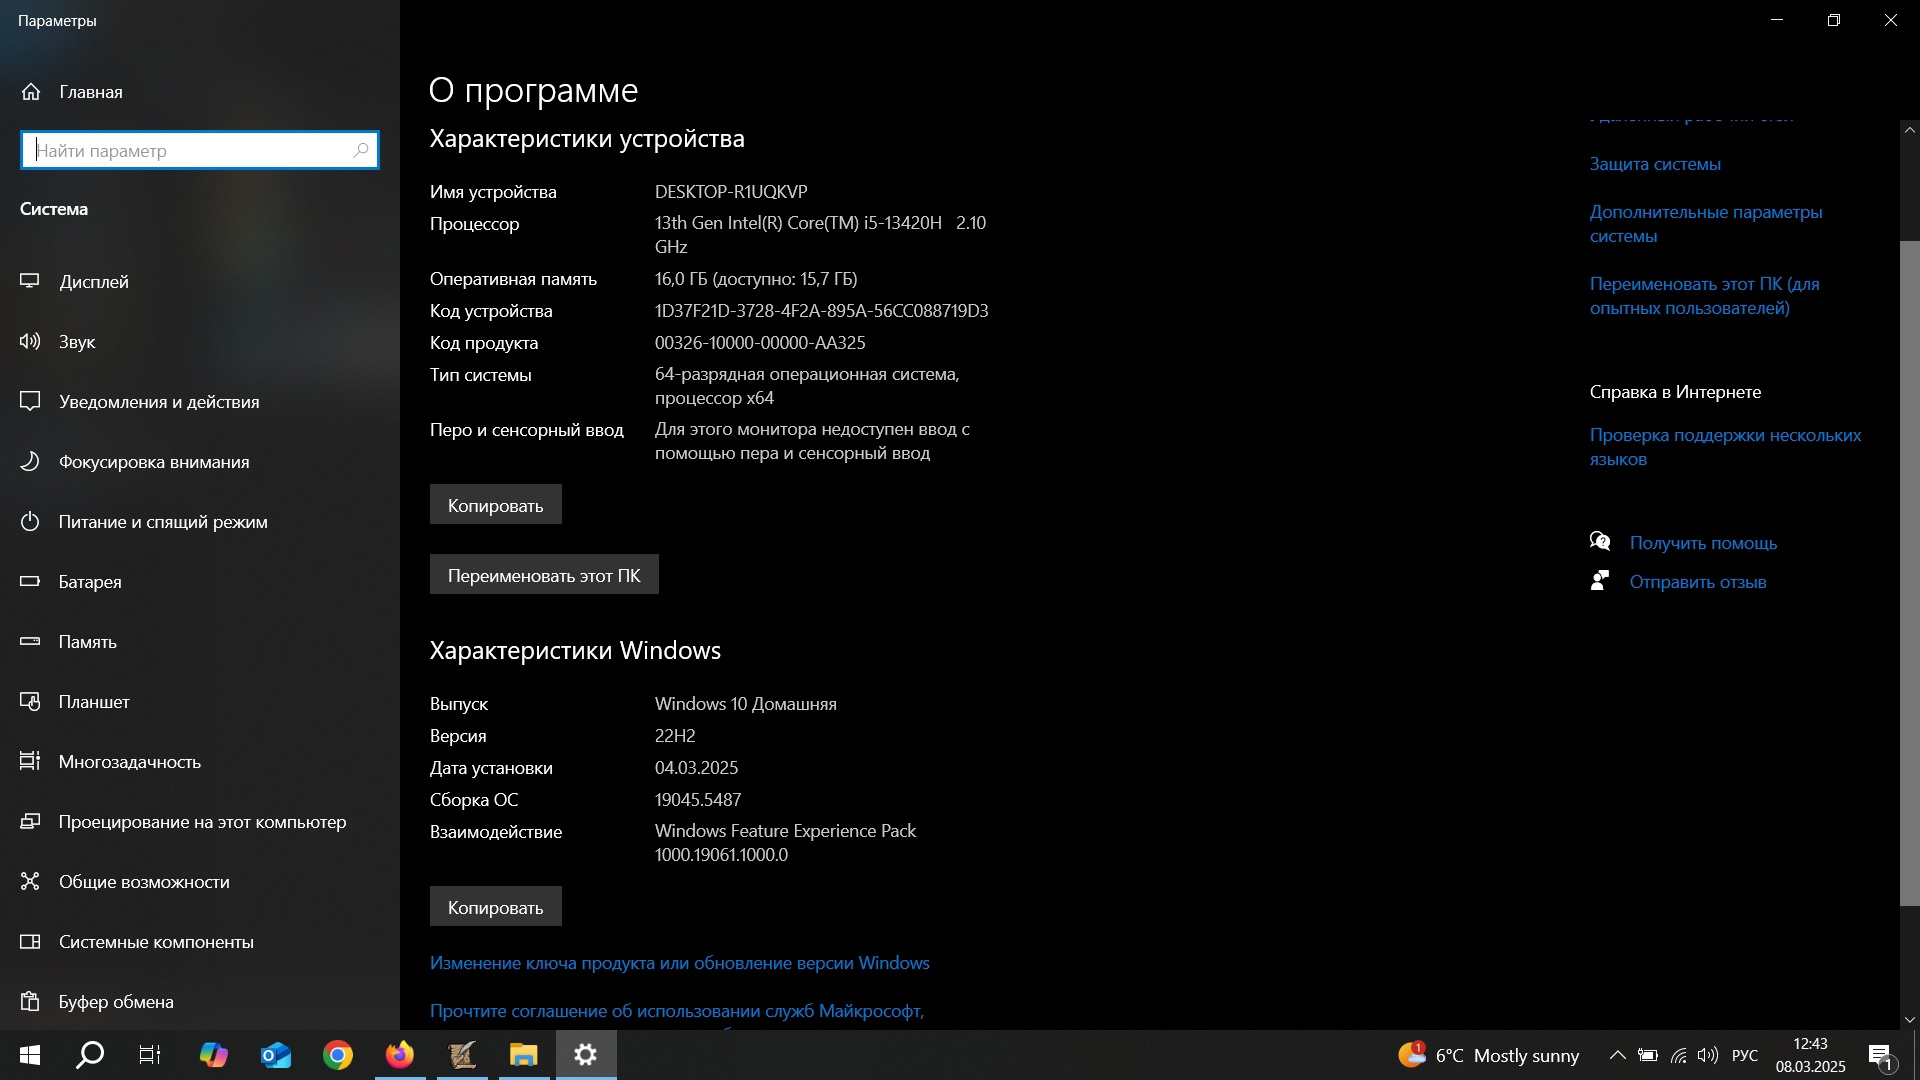1920x1080 pixels.
Task: Open Питание и спящий режим settings
Action: coord(163,522)
